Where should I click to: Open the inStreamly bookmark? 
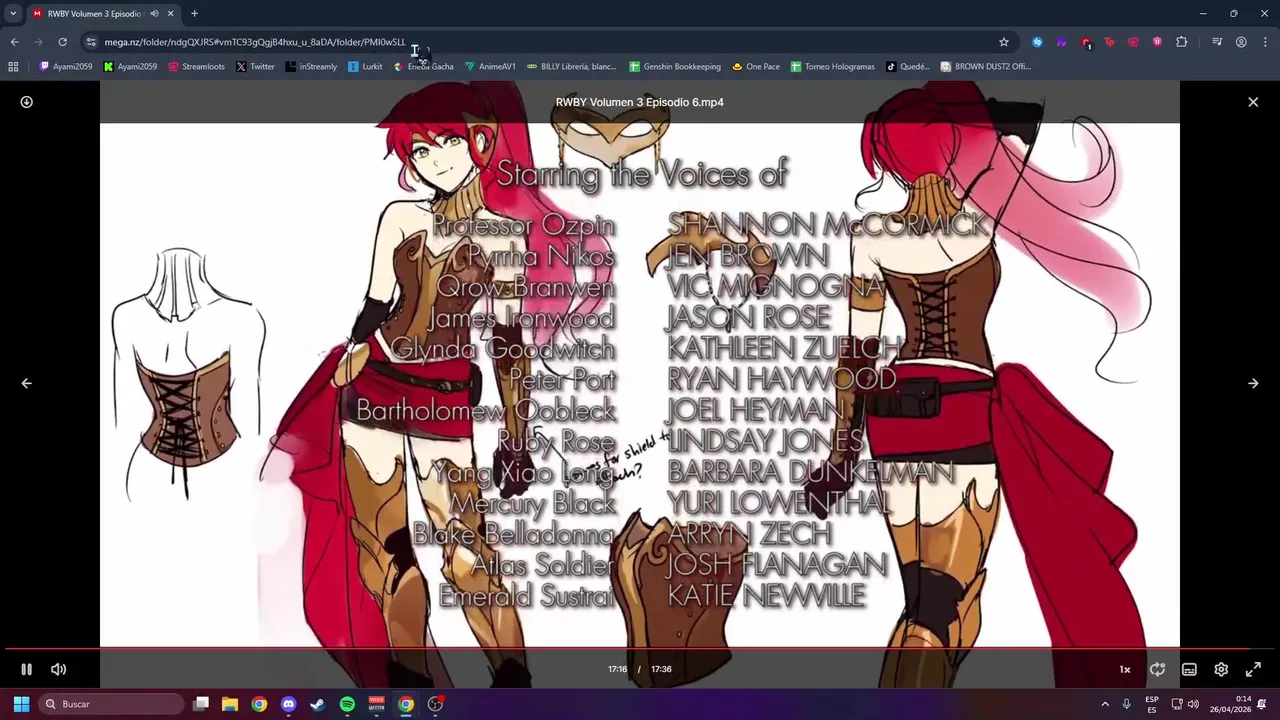pos(311,67)
